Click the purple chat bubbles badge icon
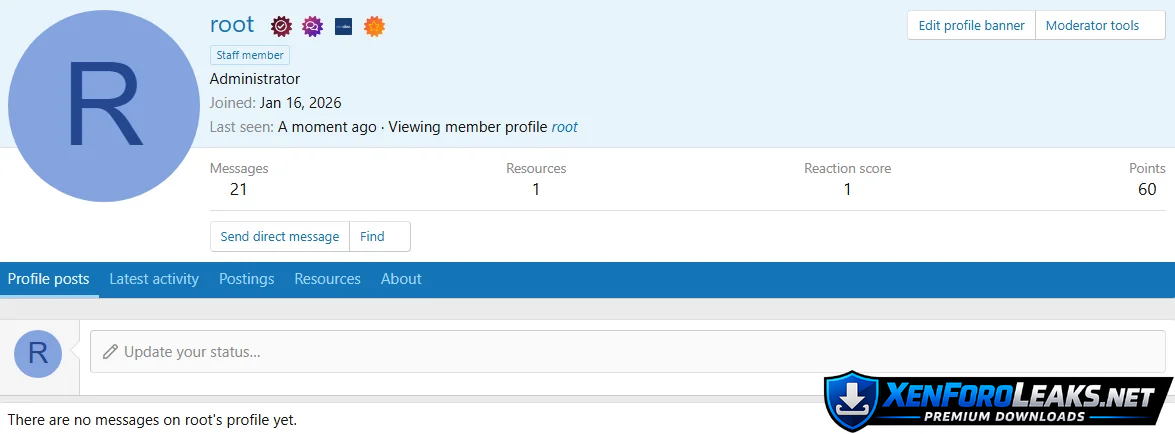 click(x=313, y=26)
